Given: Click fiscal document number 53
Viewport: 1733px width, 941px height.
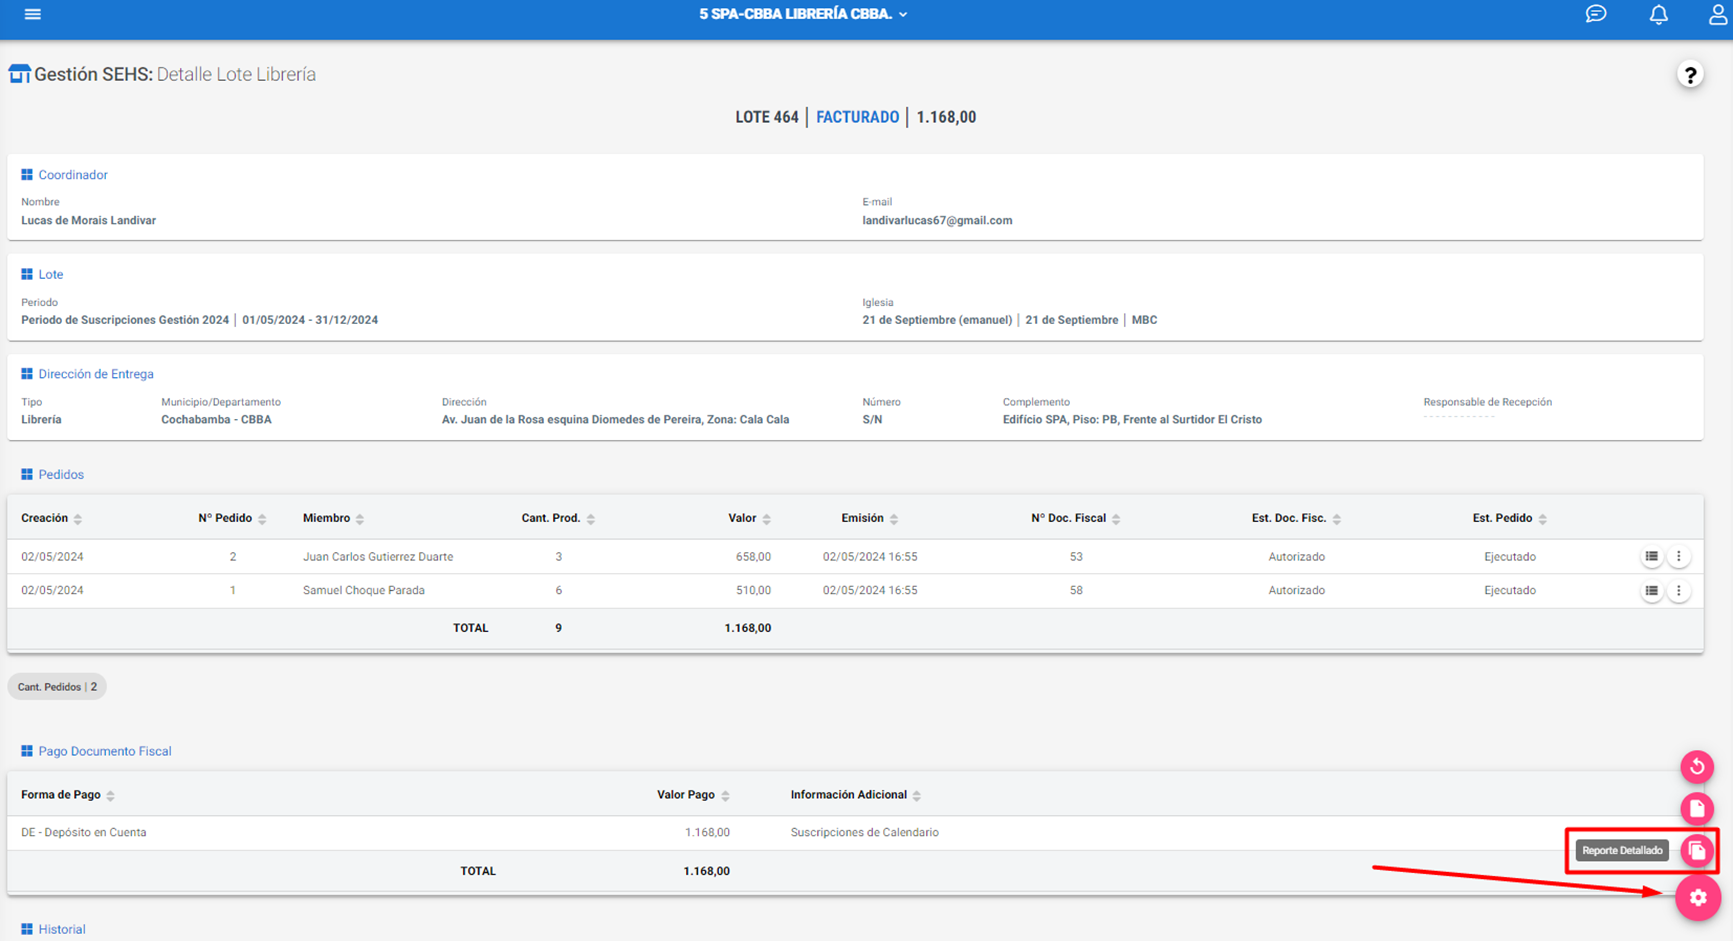Looking at the screenshot, I should click(x=1076, y=556).
